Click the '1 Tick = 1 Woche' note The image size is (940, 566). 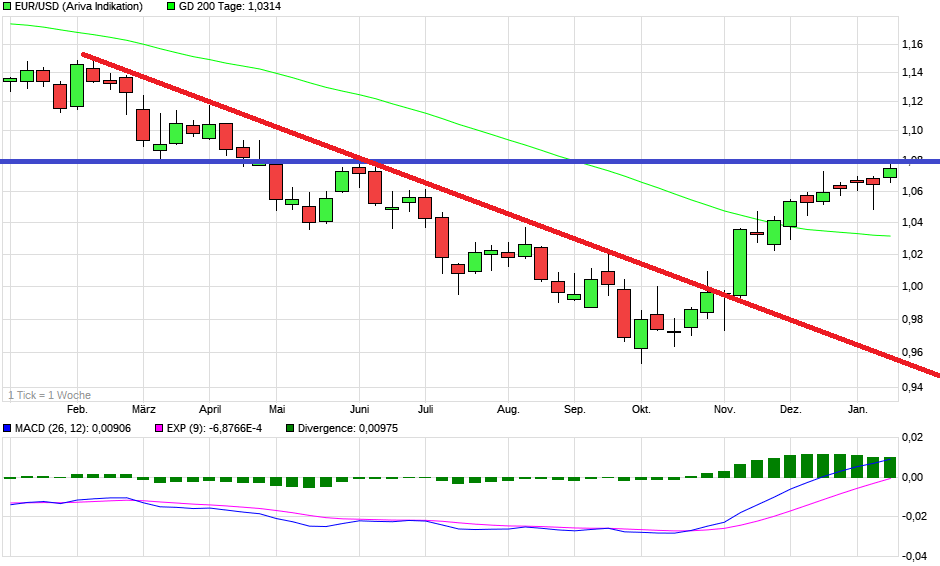pyautogui.click(x=49, y=395)
